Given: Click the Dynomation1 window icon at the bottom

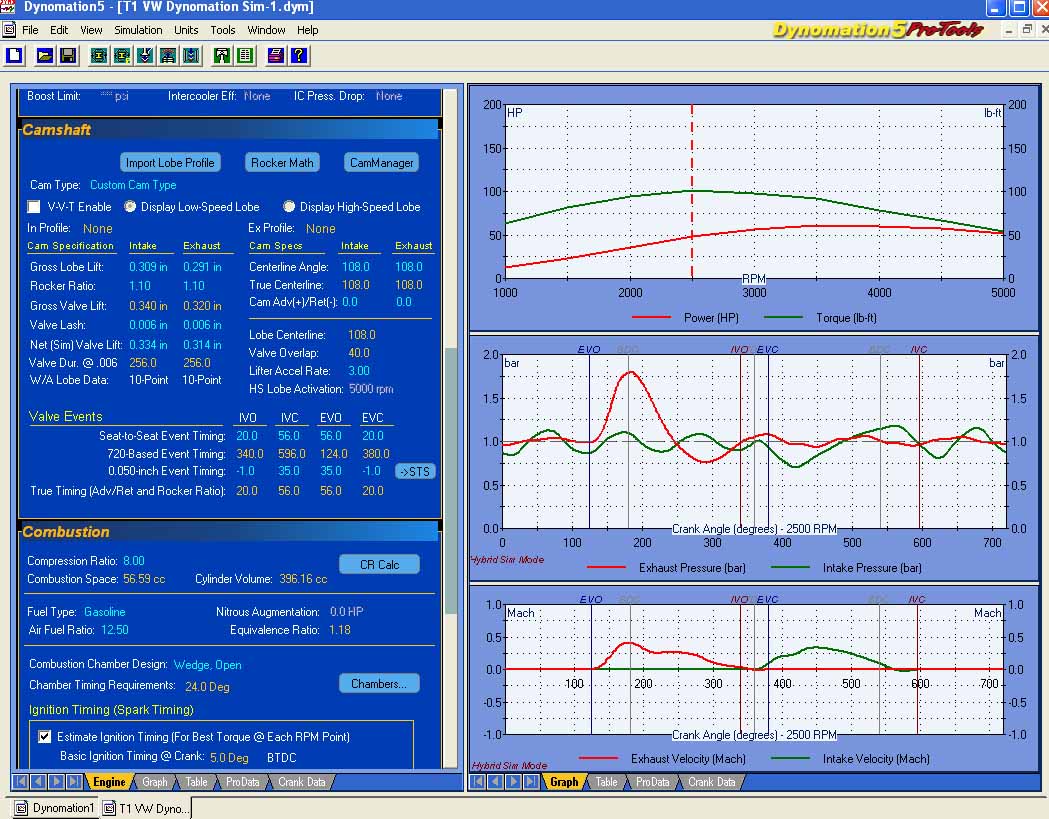Looking at the screenshot, I should pos(21,808).
